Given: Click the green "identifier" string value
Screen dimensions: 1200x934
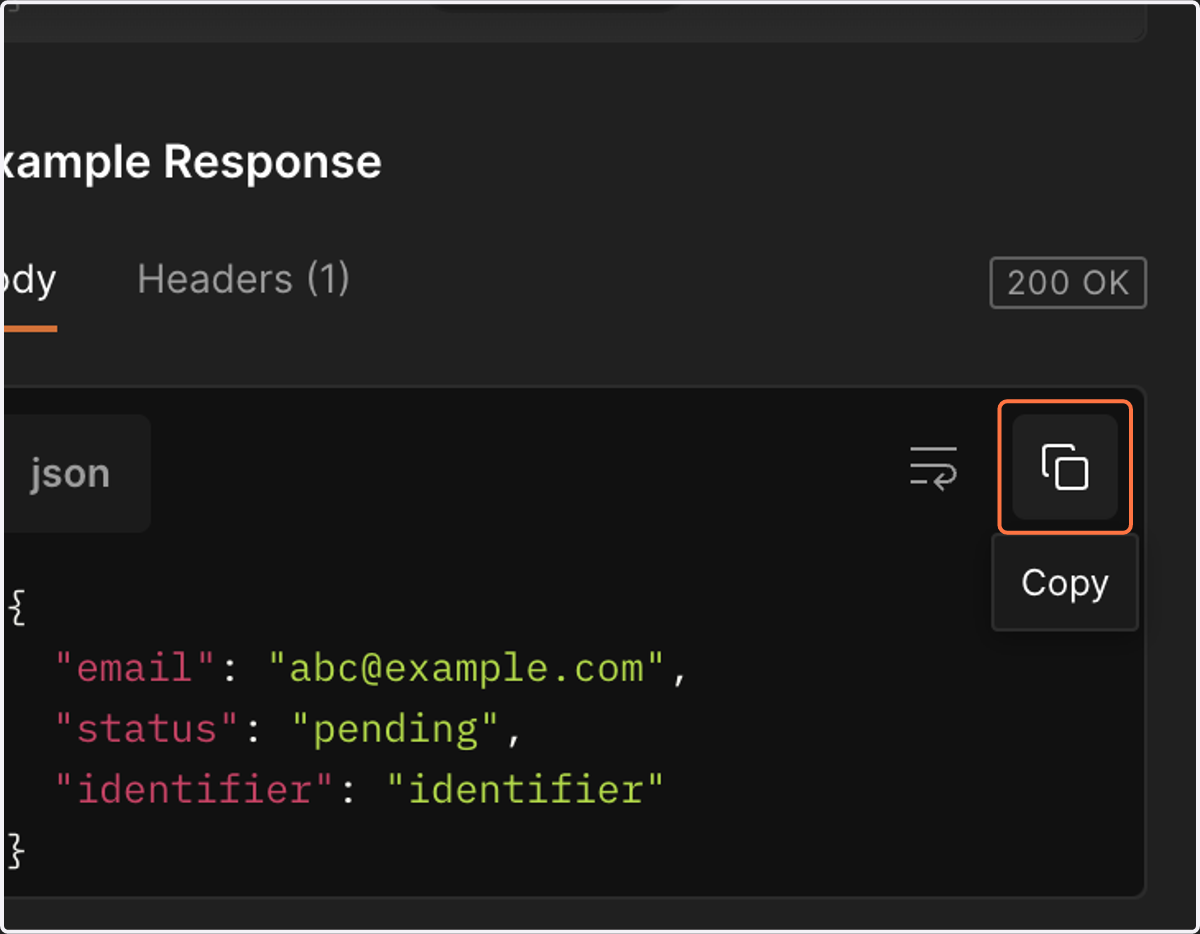Looking at the screenshot, I should [526, 790].
